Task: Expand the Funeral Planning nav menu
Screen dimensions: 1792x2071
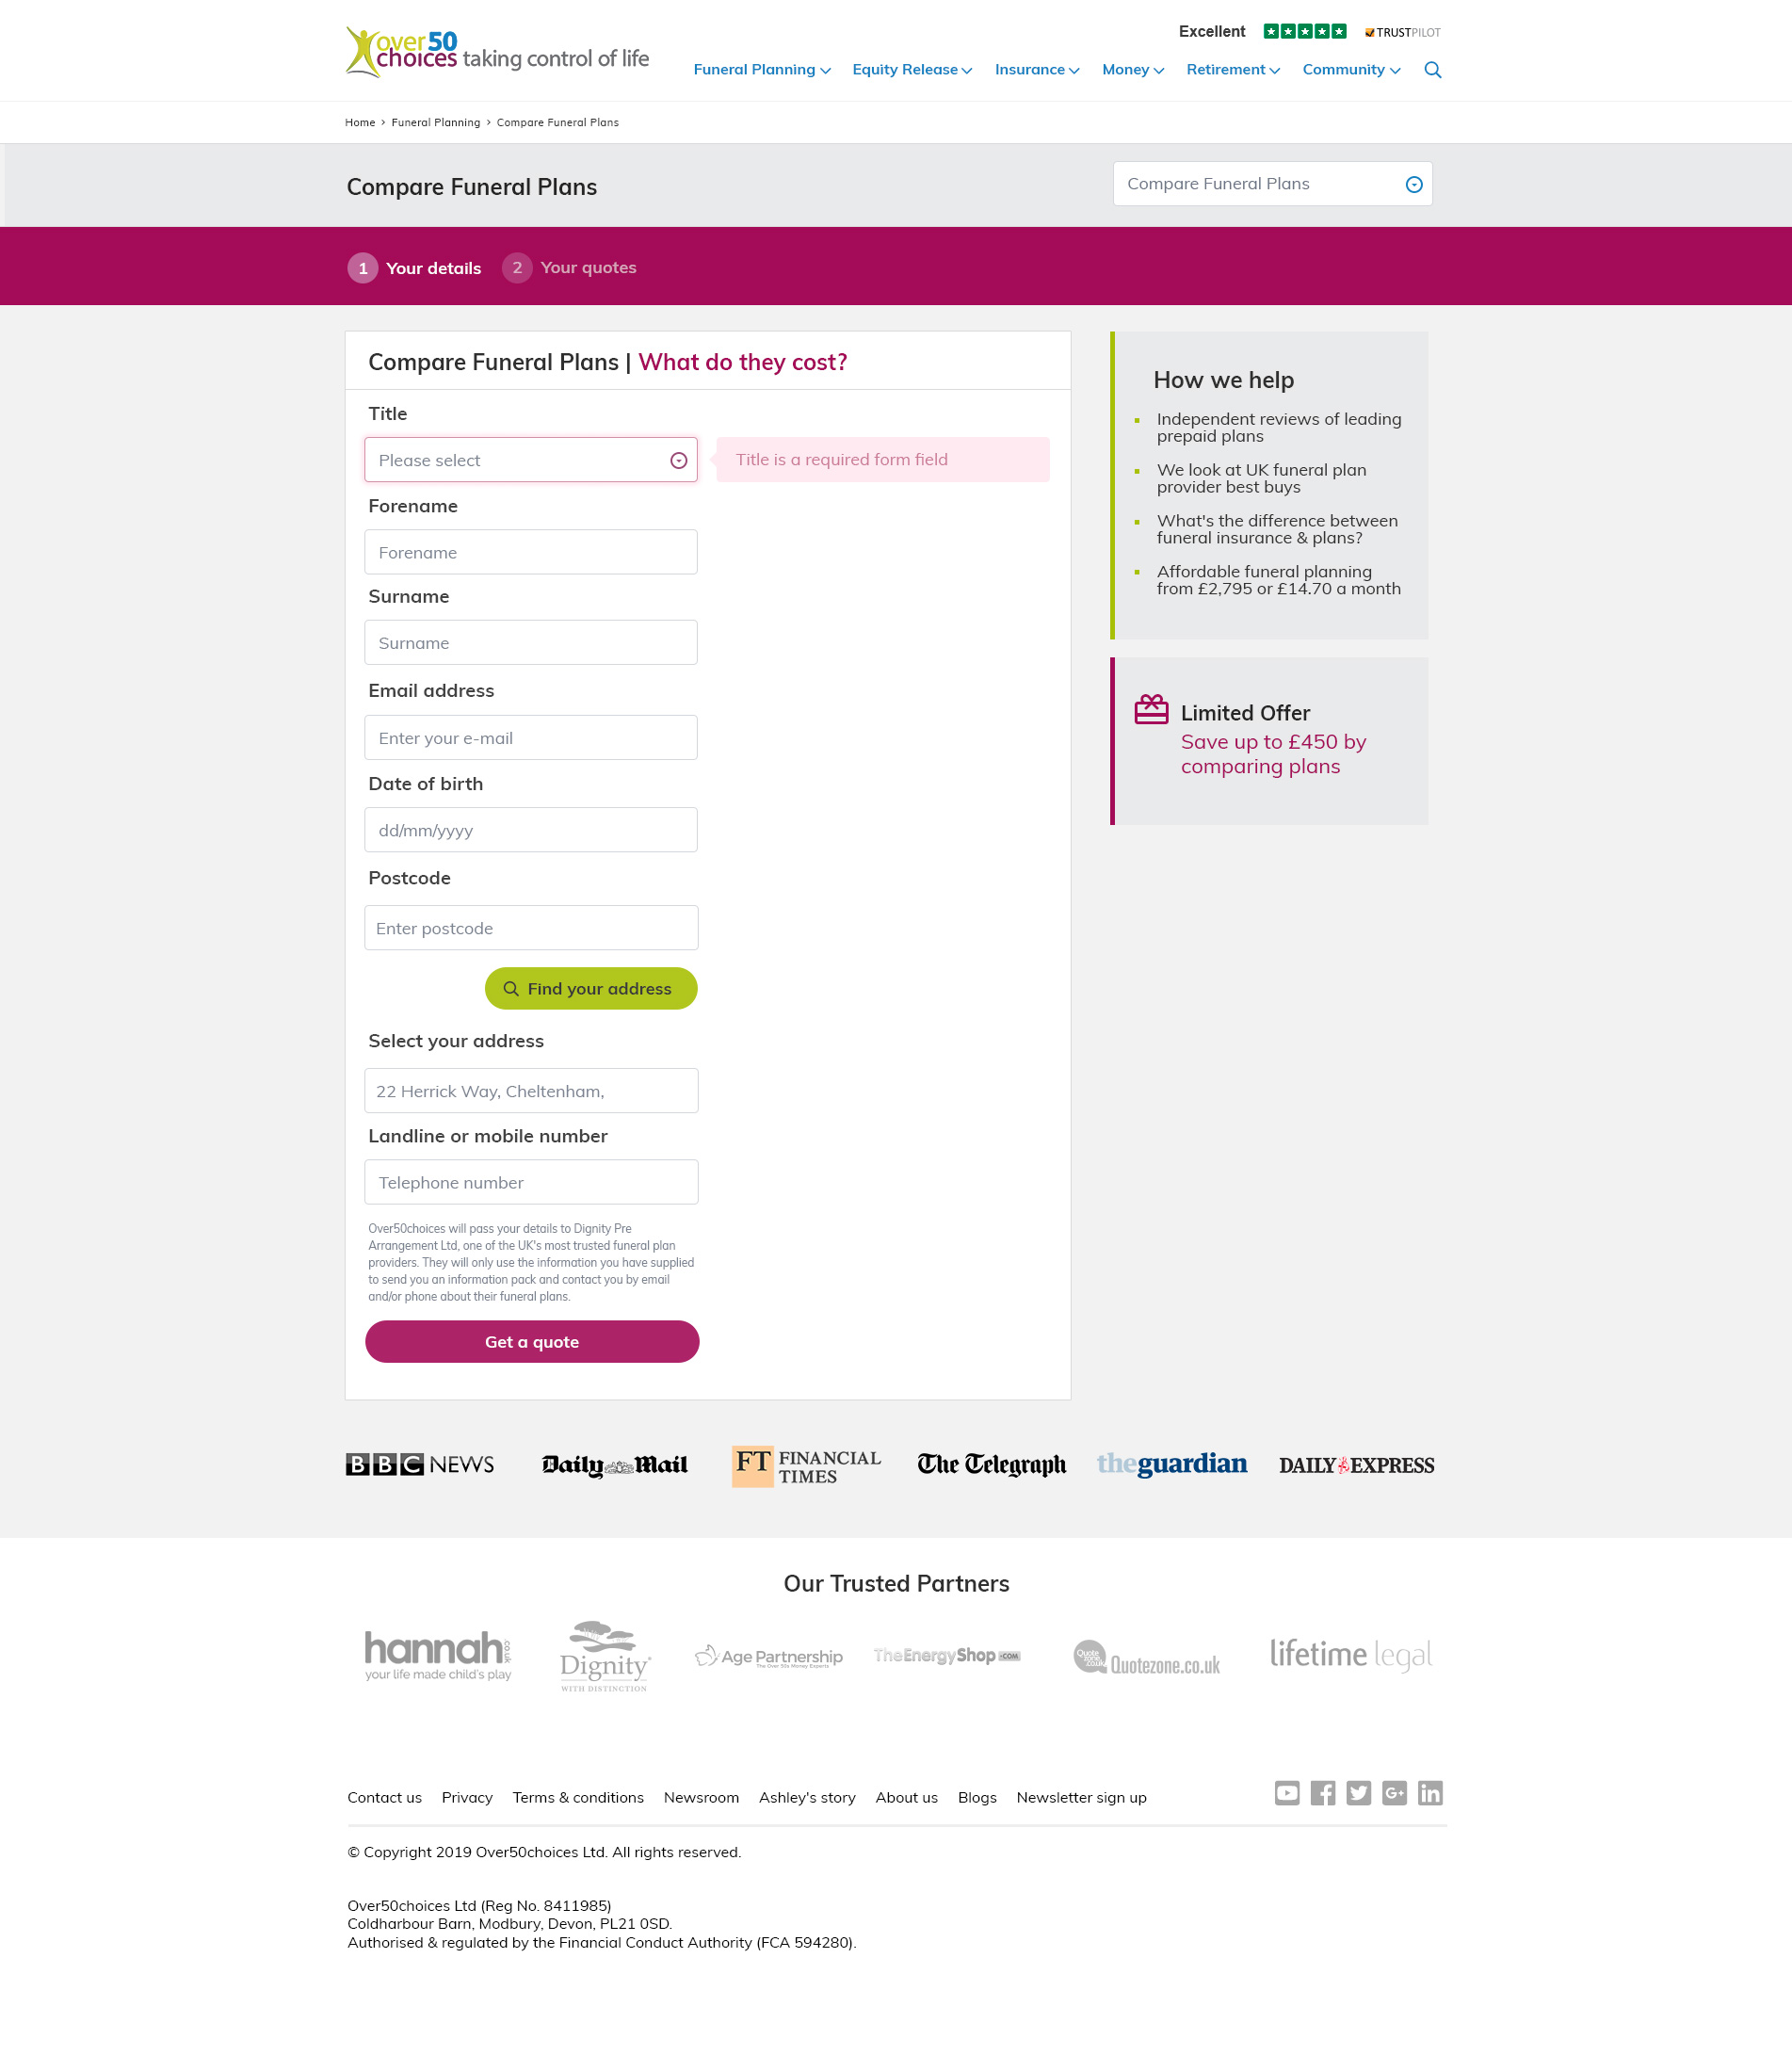Action: pyautogui.click(x=761, y=70)
